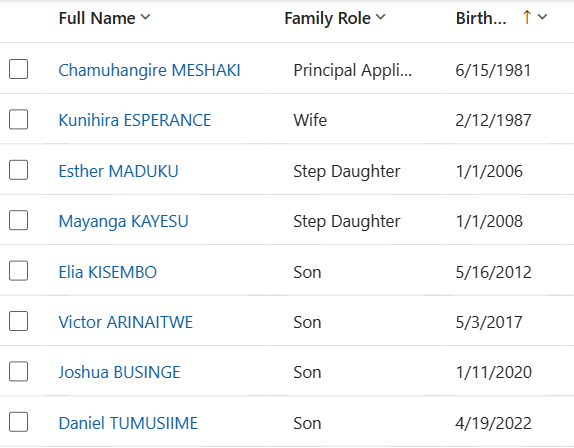Image resolution: width=574 pixels, height=448 pixels.
Task: Click the Full Name column header
Action: point(97,18)
